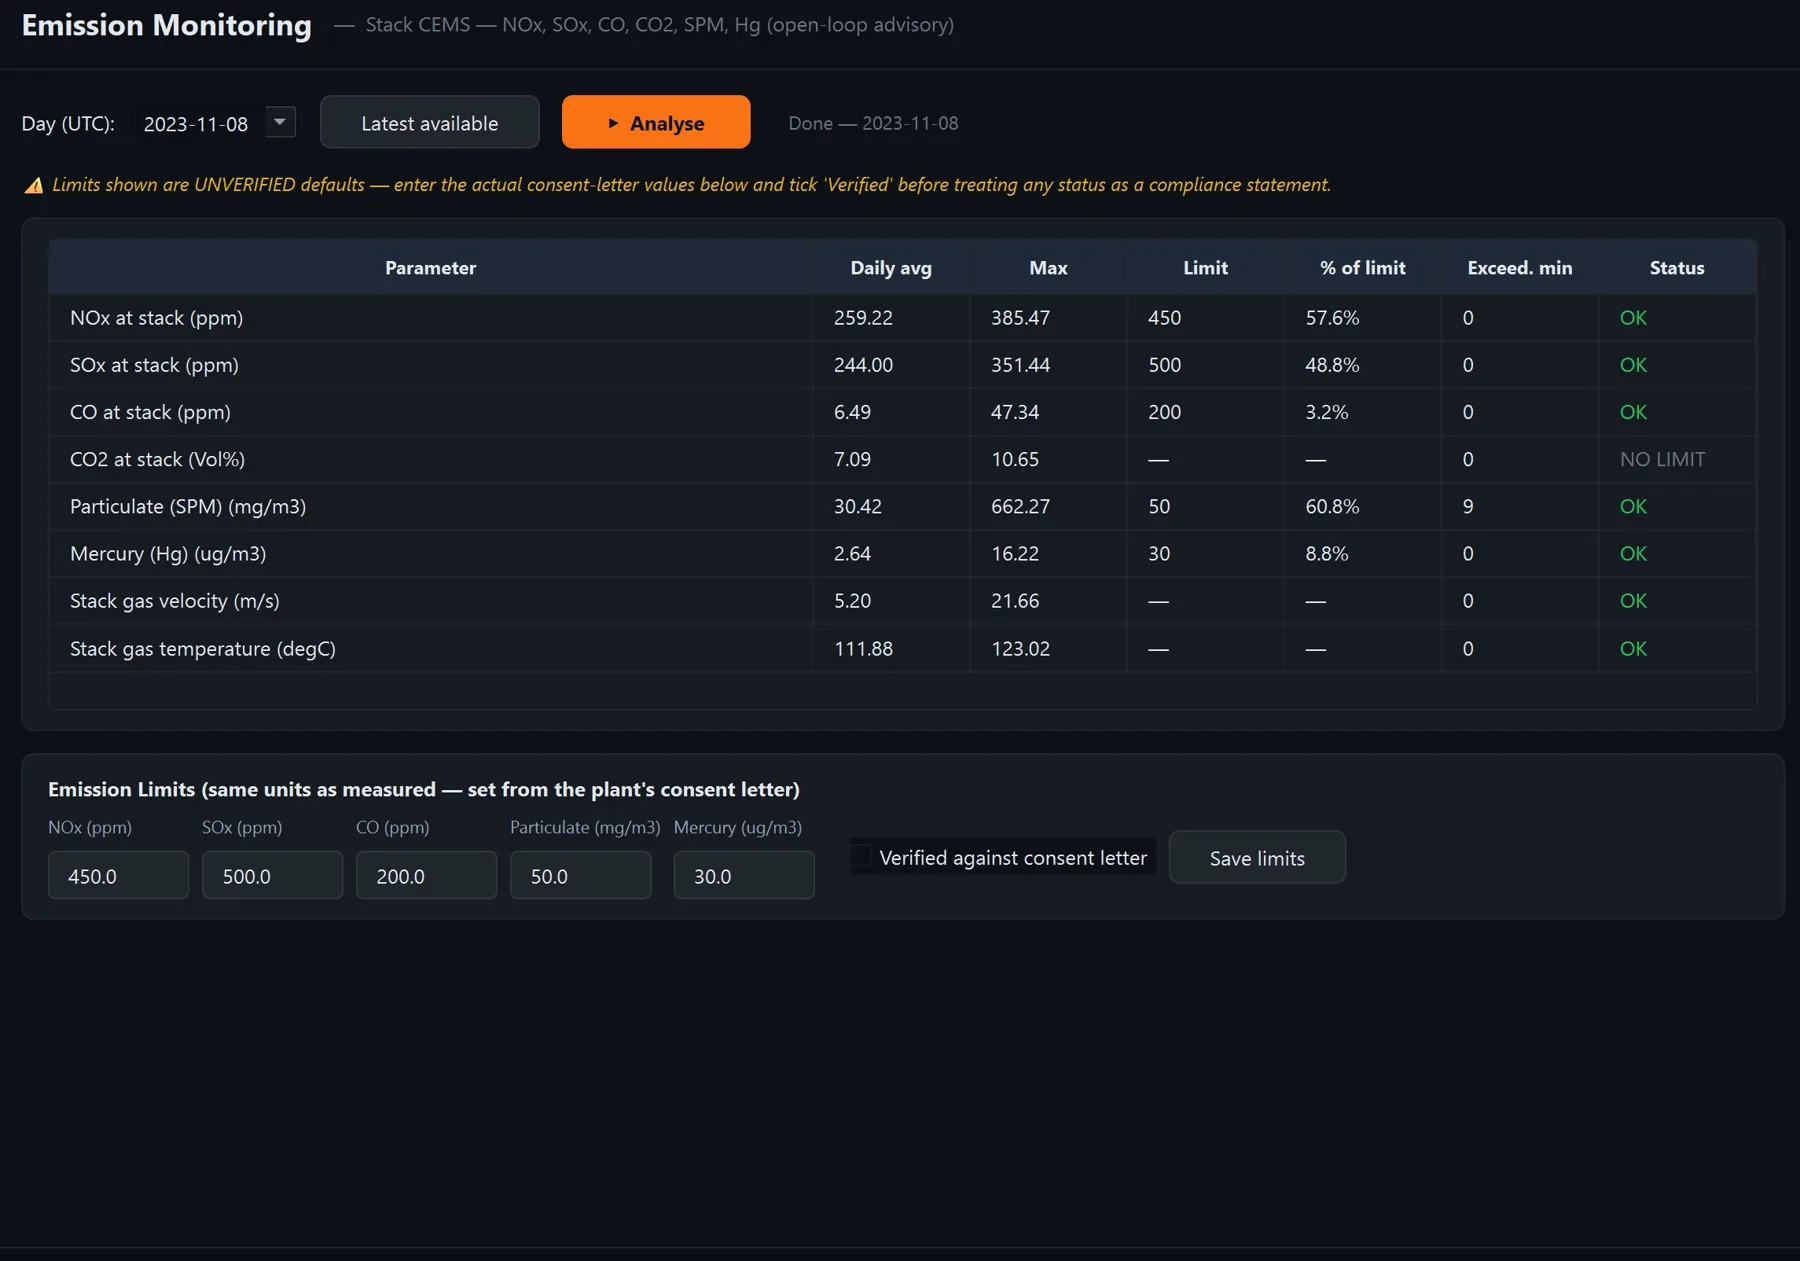Click the Particulate exceedance minutes value 9
Image resolution: width=1800 pixels, height=1261 pixels.
pos(1468,506)
